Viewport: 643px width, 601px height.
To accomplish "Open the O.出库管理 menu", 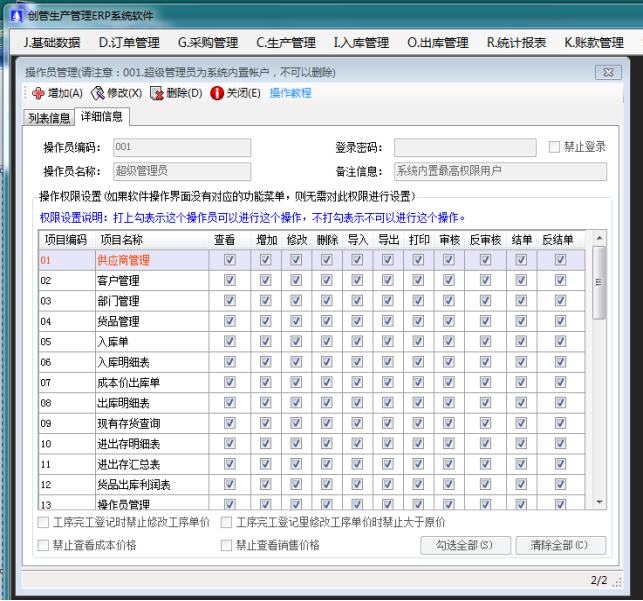I will tap(438, 42).
